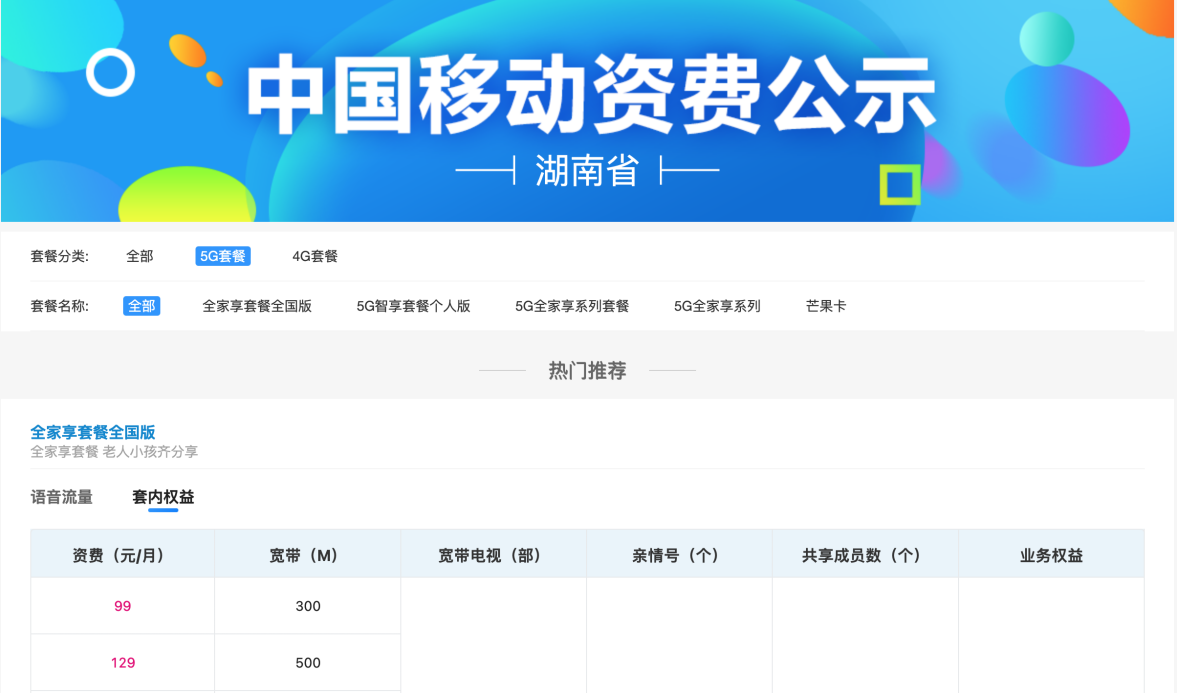This screenshot has width=1177, height=693.
Task: Choose 全部 in the 套餐名称 filter row
Action: pyautogui.click(x=142, y=304)
